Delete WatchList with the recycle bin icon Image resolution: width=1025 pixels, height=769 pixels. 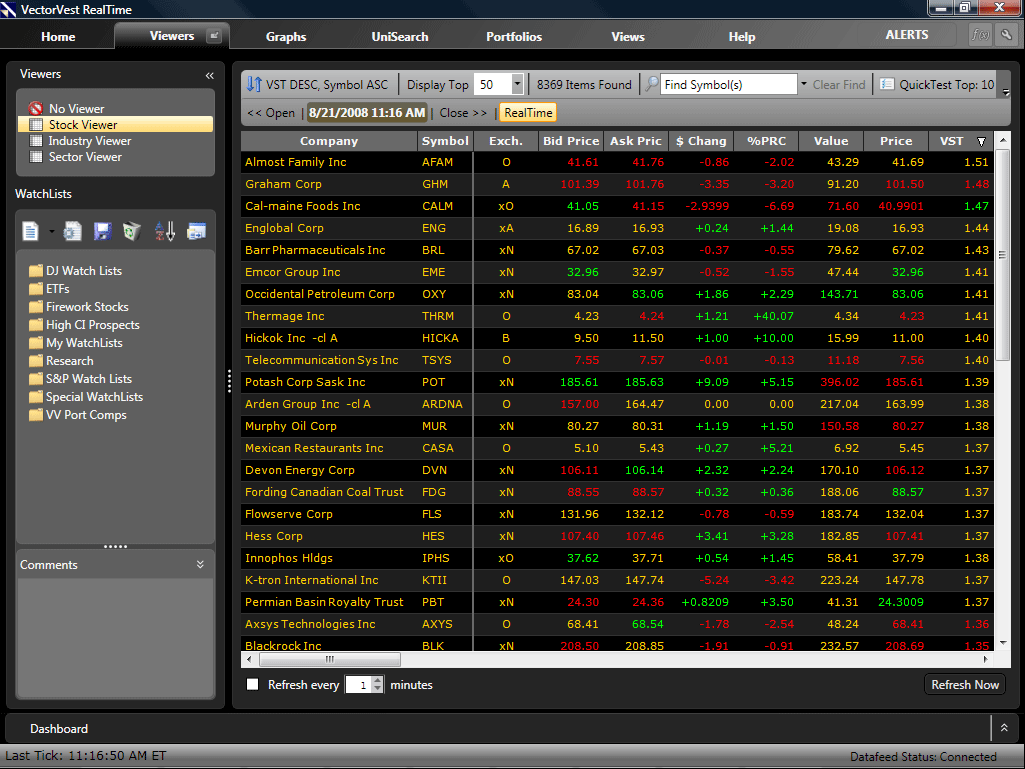coord(132,231)
